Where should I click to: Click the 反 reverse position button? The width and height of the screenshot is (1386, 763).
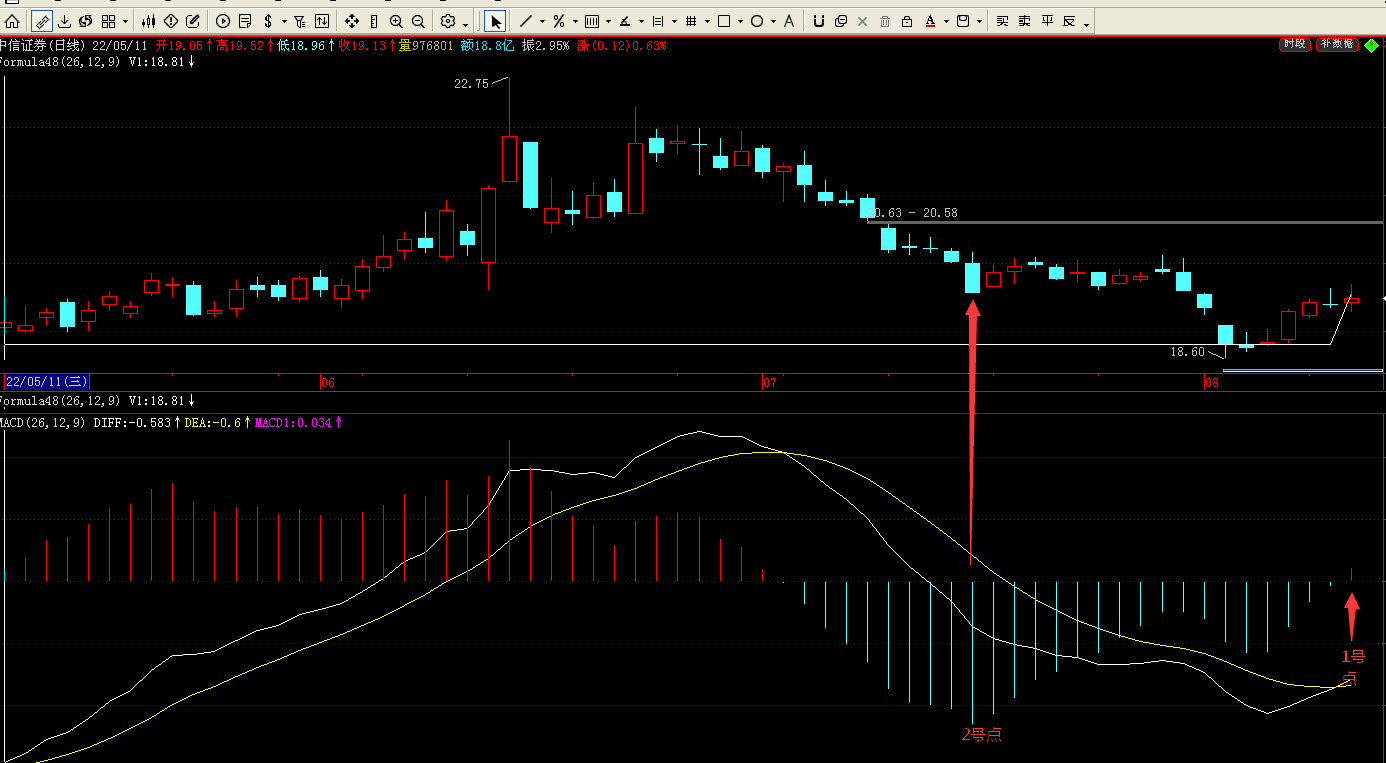pyautogui.click(x=1069, y=21)
